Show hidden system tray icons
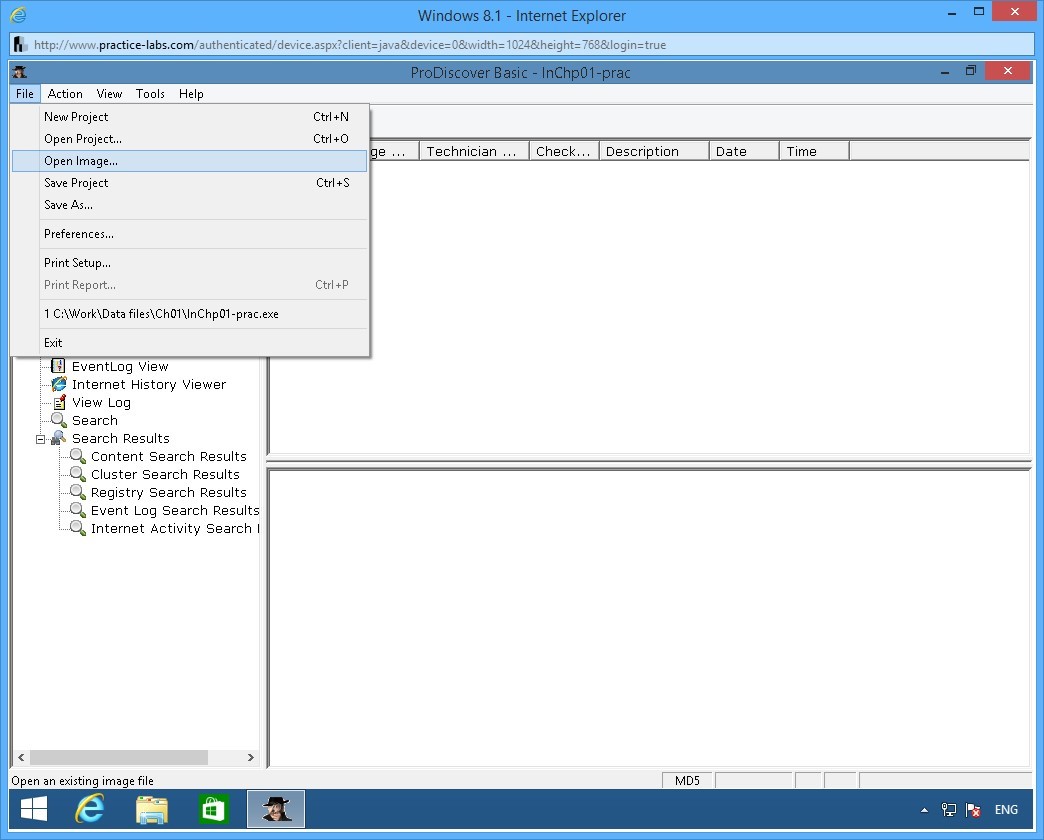1044x840 pixels. click(924, 810)
